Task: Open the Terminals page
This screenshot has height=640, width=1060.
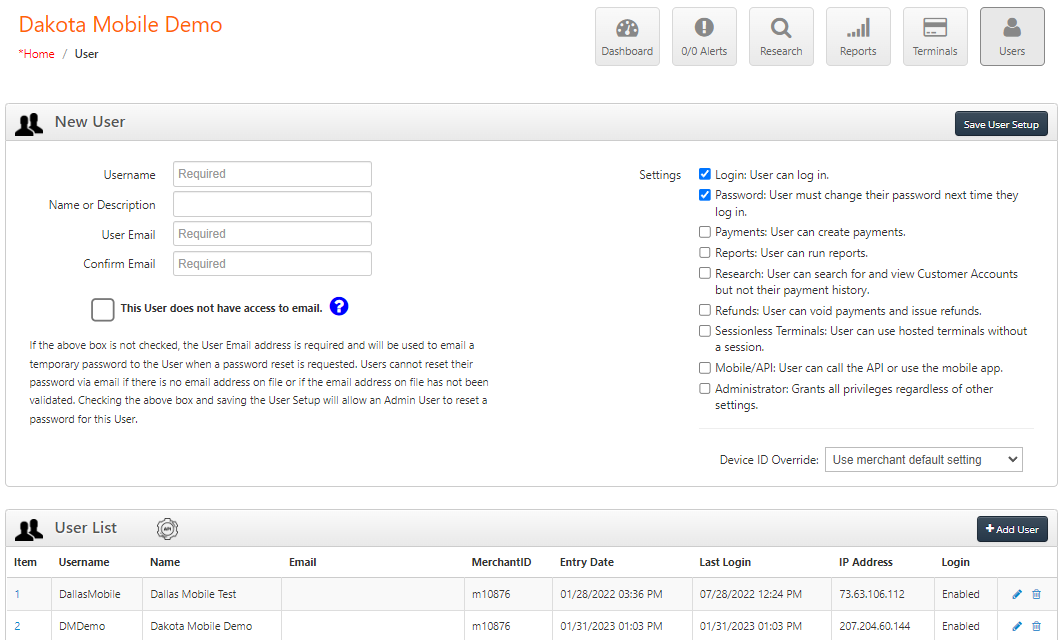Action: [x=935, y=36]
